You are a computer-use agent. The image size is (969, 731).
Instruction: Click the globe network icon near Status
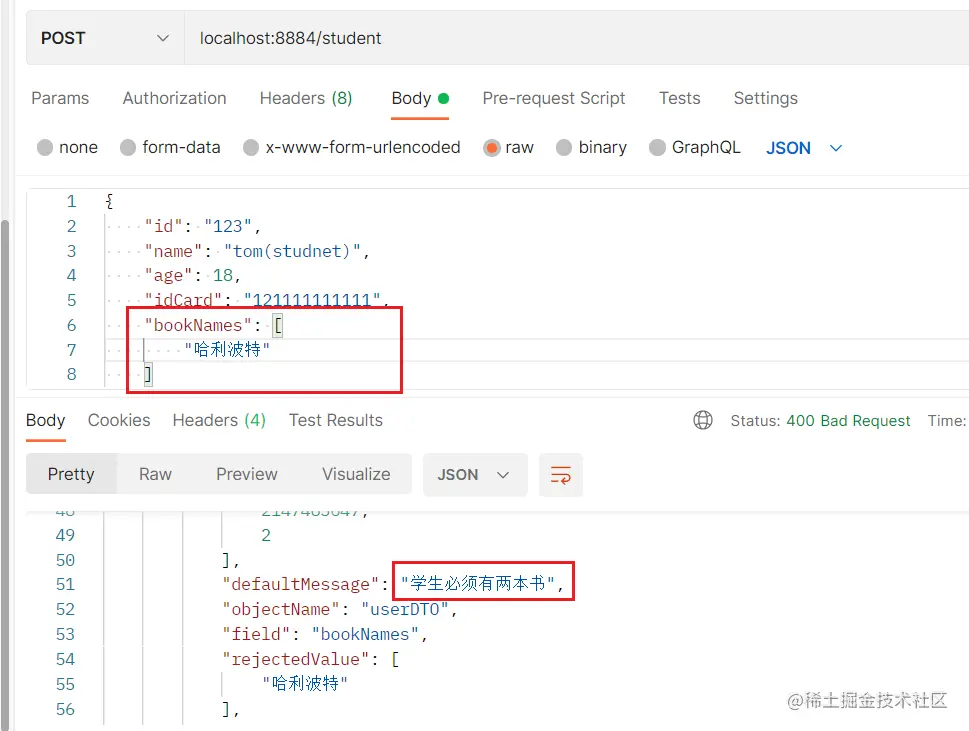(703, 420)
